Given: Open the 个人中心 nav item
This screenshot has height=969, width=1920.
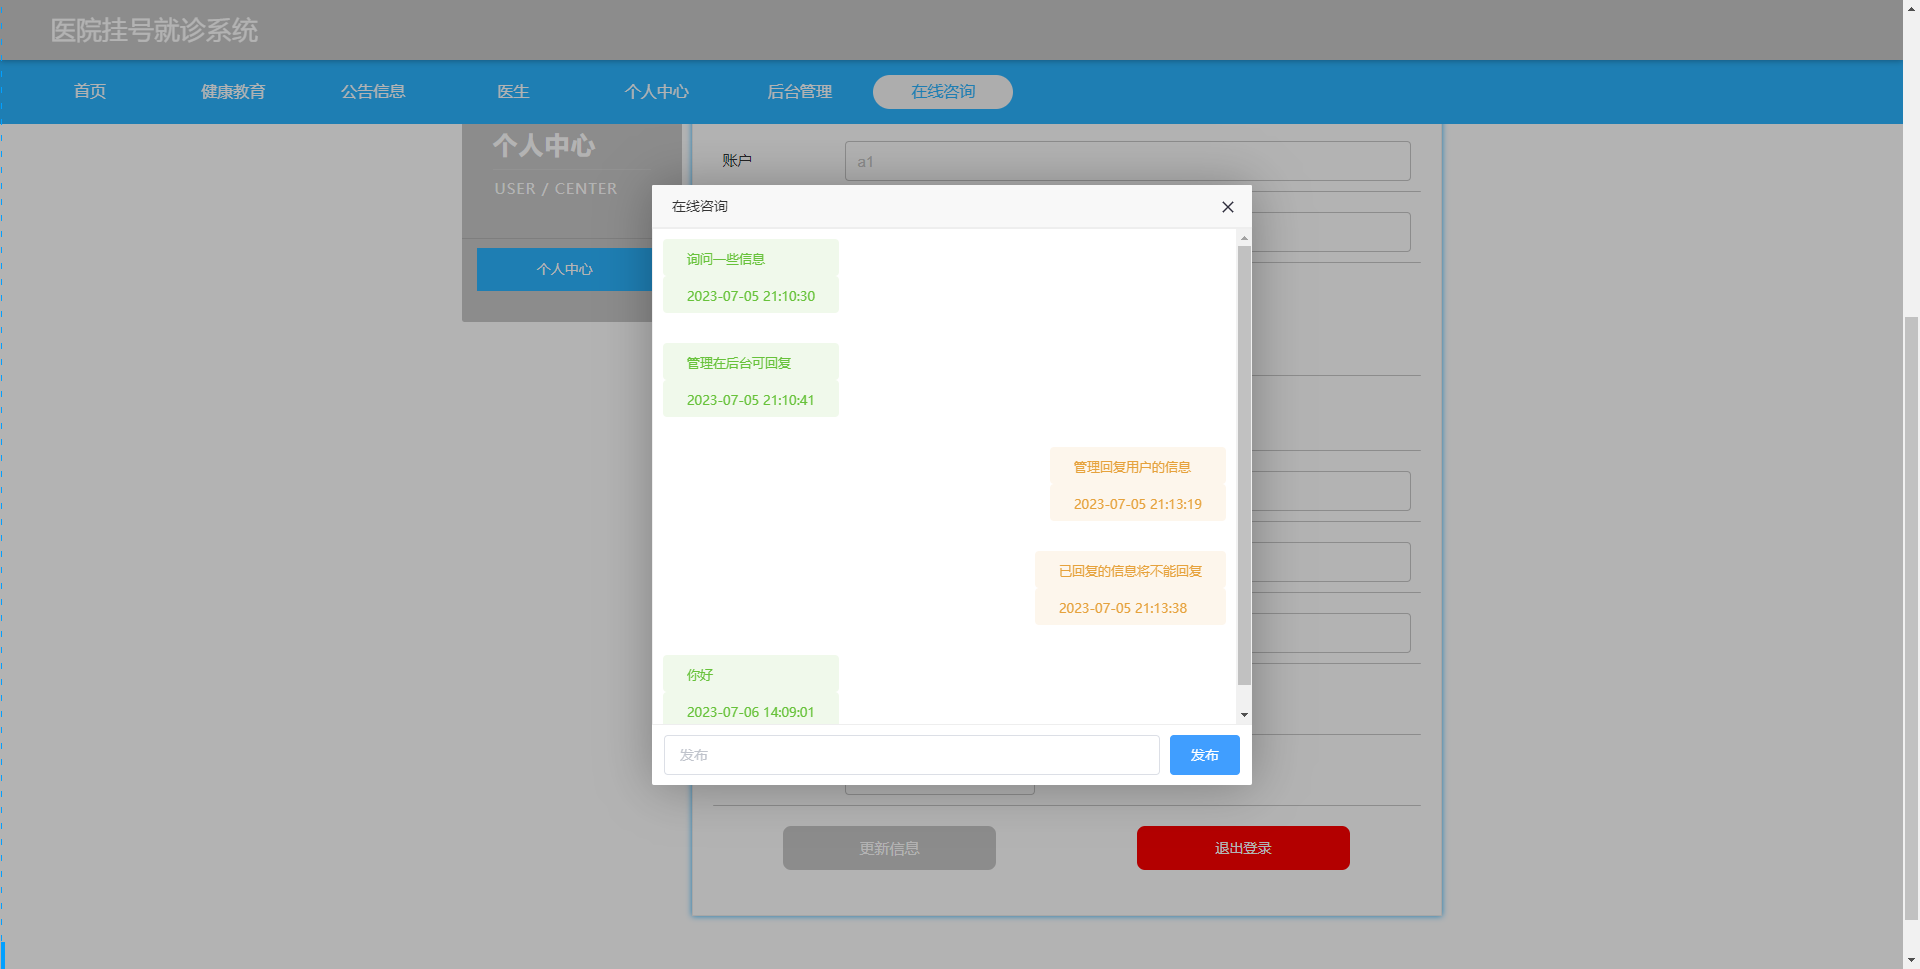Looking at the screenshot, I should [656, 91].
